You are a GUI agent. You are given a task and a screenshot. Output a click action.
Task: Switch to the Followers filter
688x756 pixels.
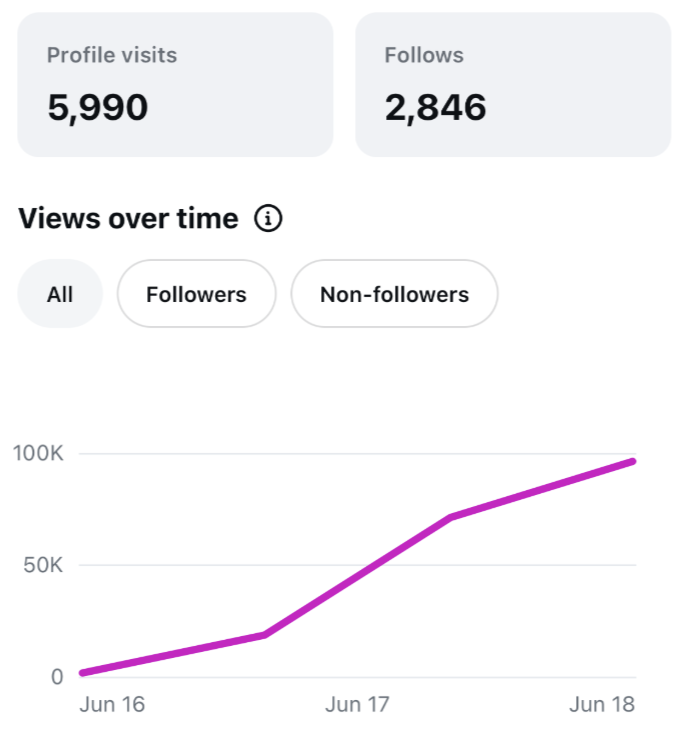coord(197,294)
